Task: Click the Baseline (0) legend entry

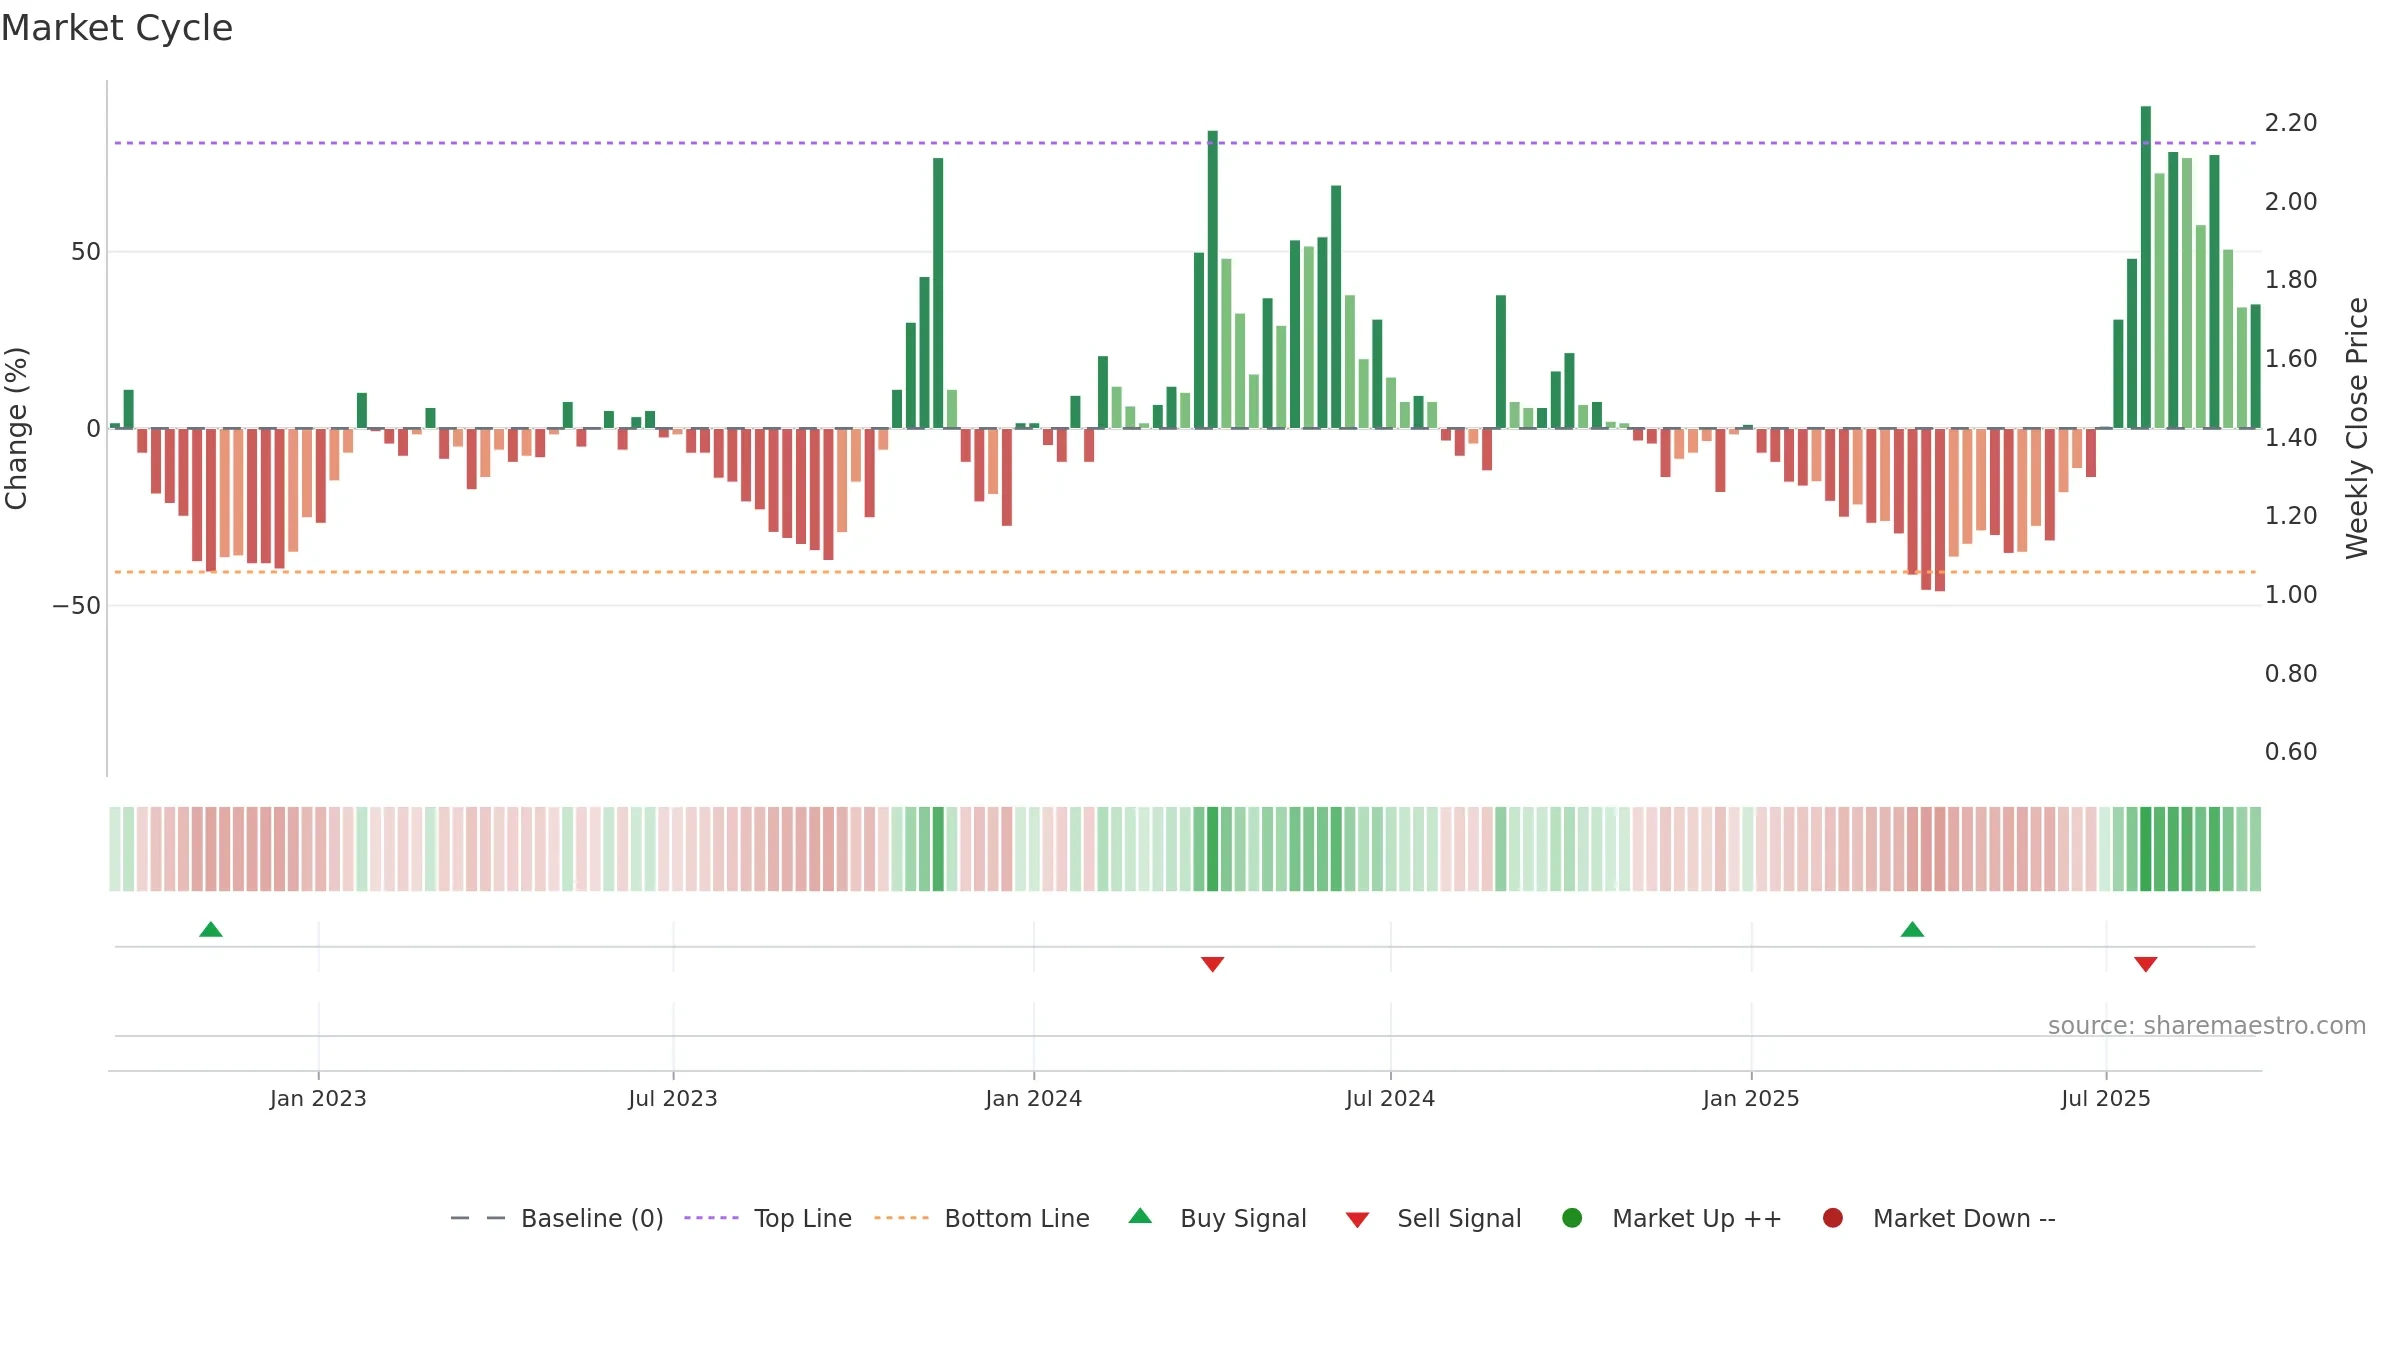Action: point(557,1218)
